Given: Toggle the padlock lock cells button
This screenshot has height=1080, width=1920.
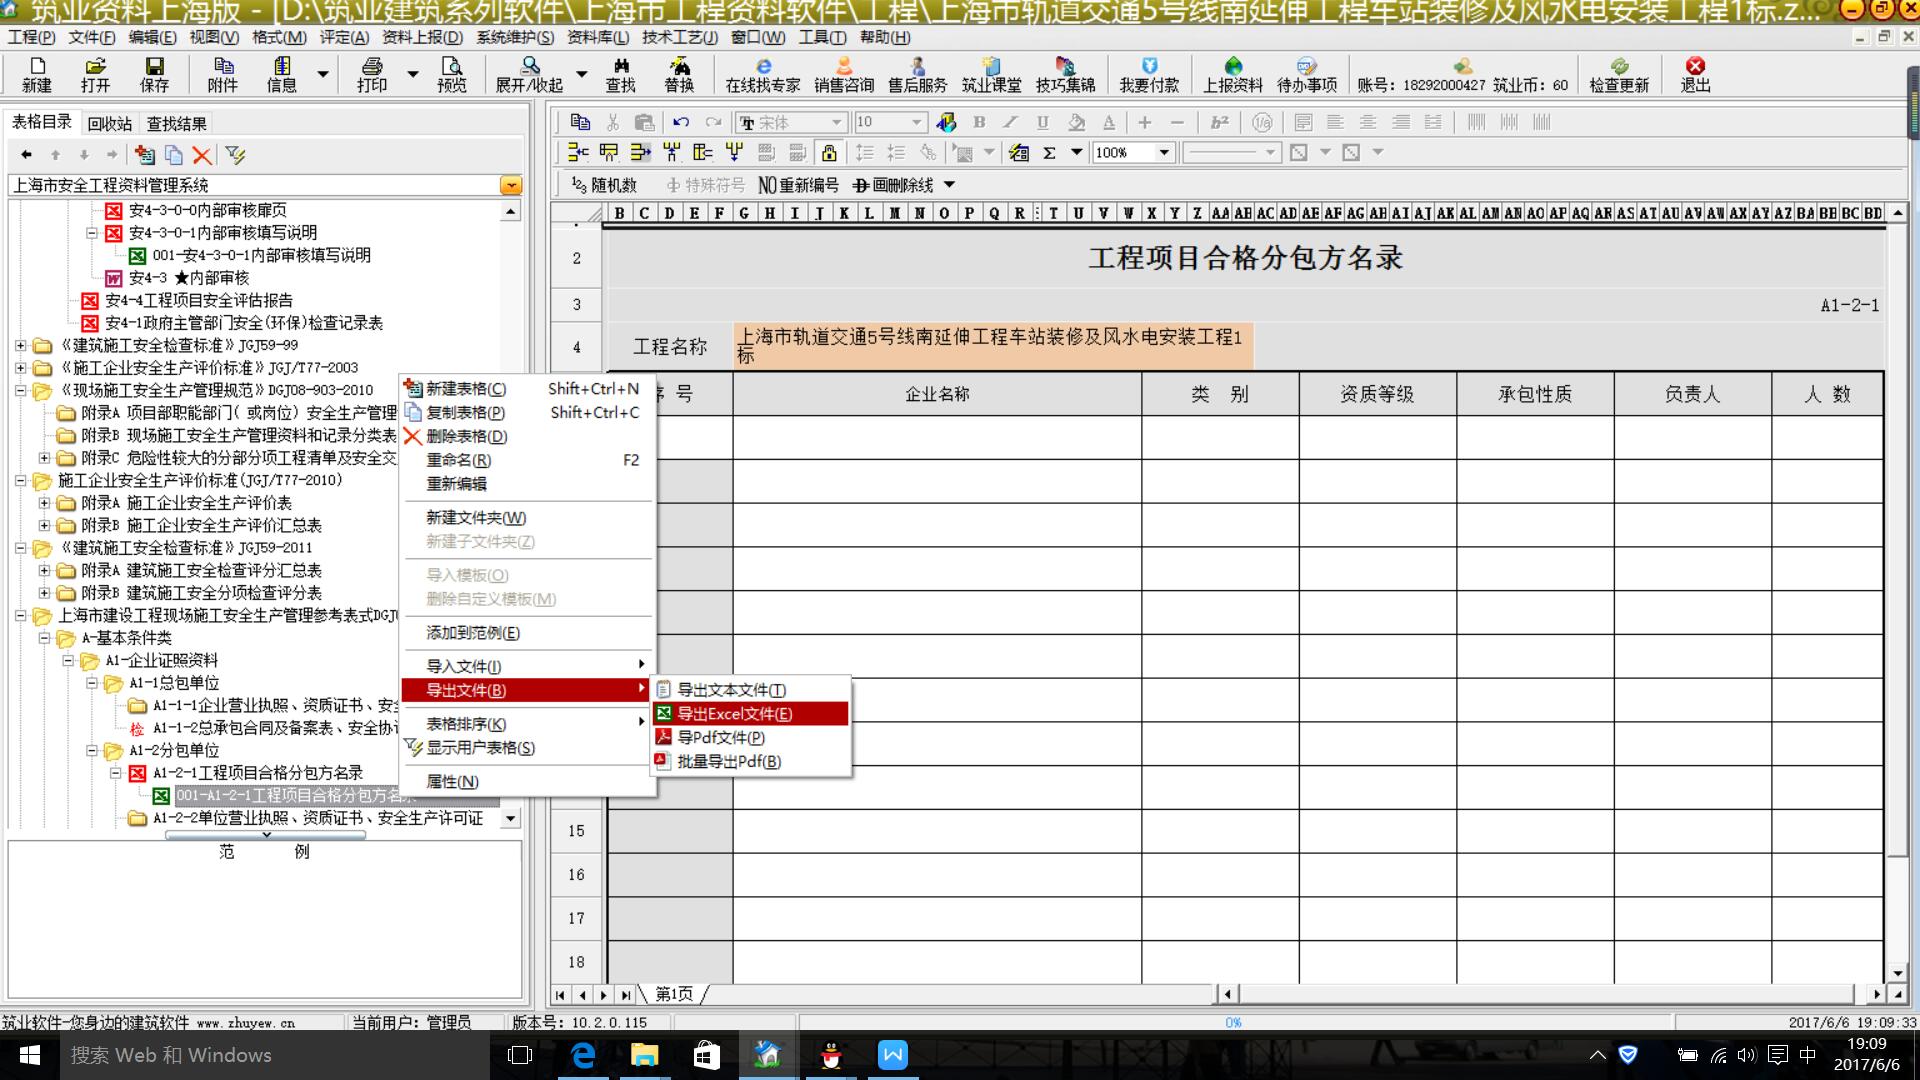Looking at the screenshot, I should pyautogui.click(x=828, y=153).
